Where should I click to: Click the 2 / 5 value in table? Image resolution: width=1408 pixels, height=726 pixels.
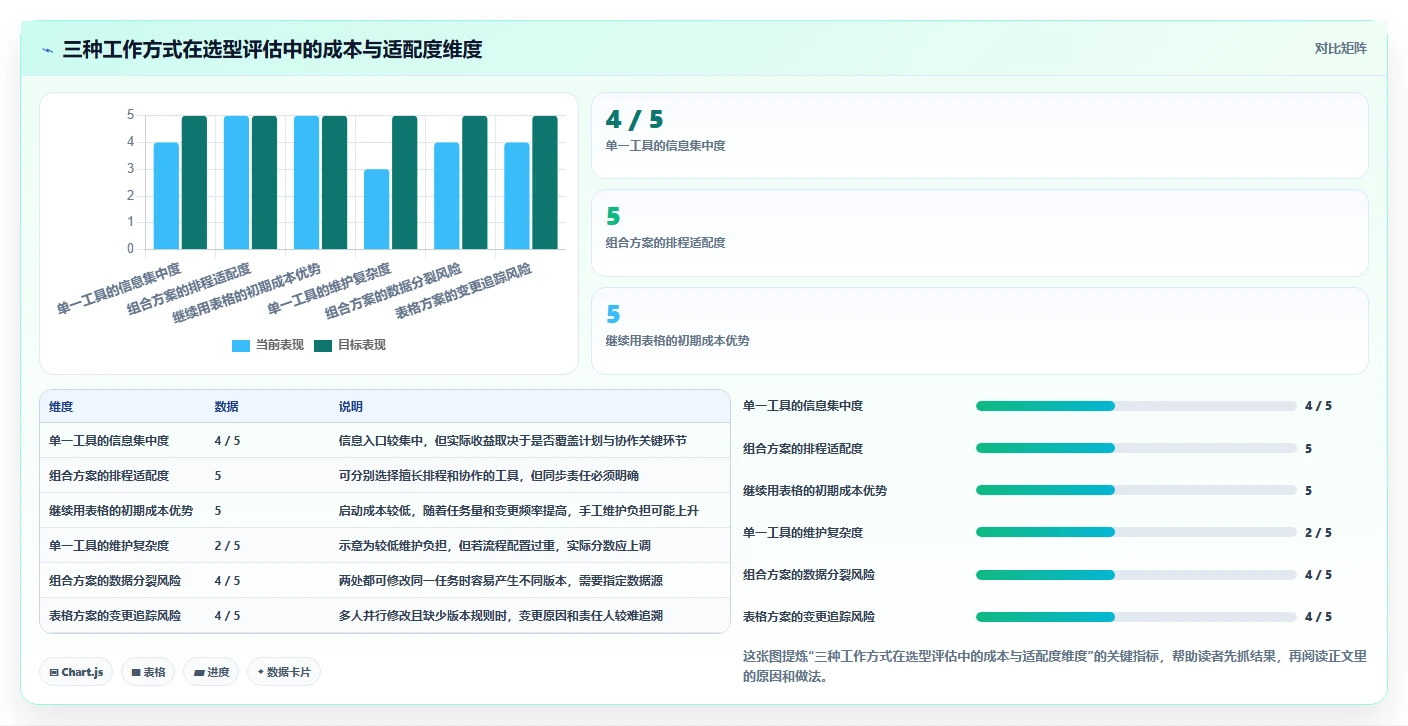[227, 546]
